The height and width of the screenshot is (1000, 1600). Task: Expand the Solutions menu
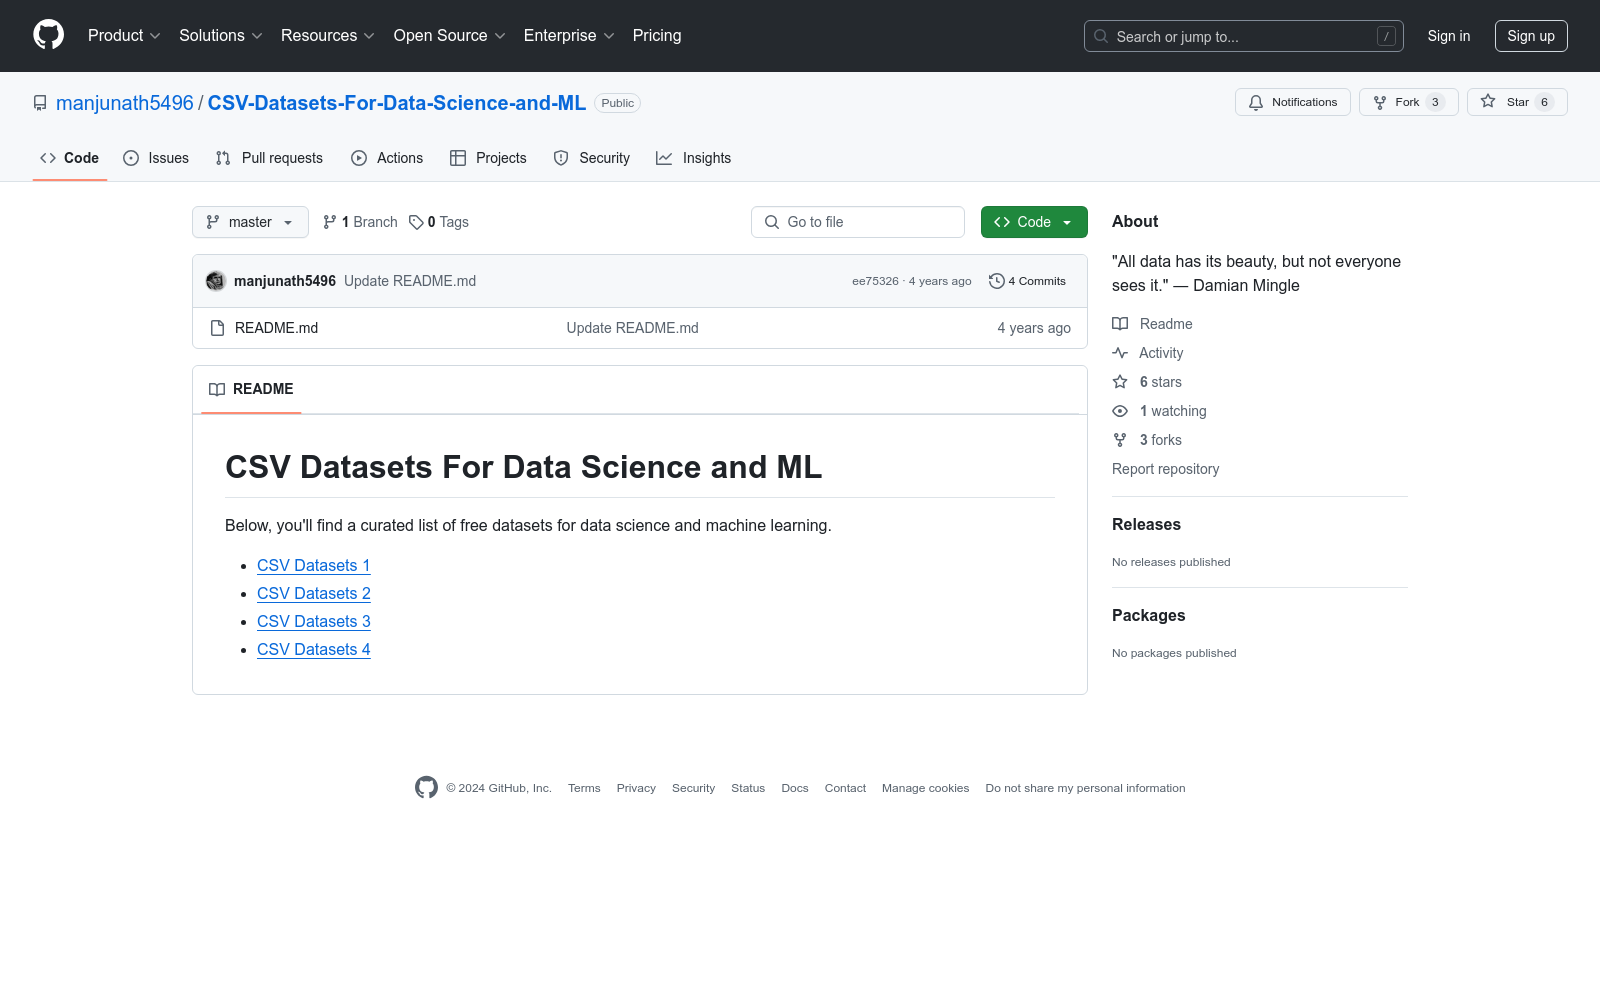tap(221, 36)
